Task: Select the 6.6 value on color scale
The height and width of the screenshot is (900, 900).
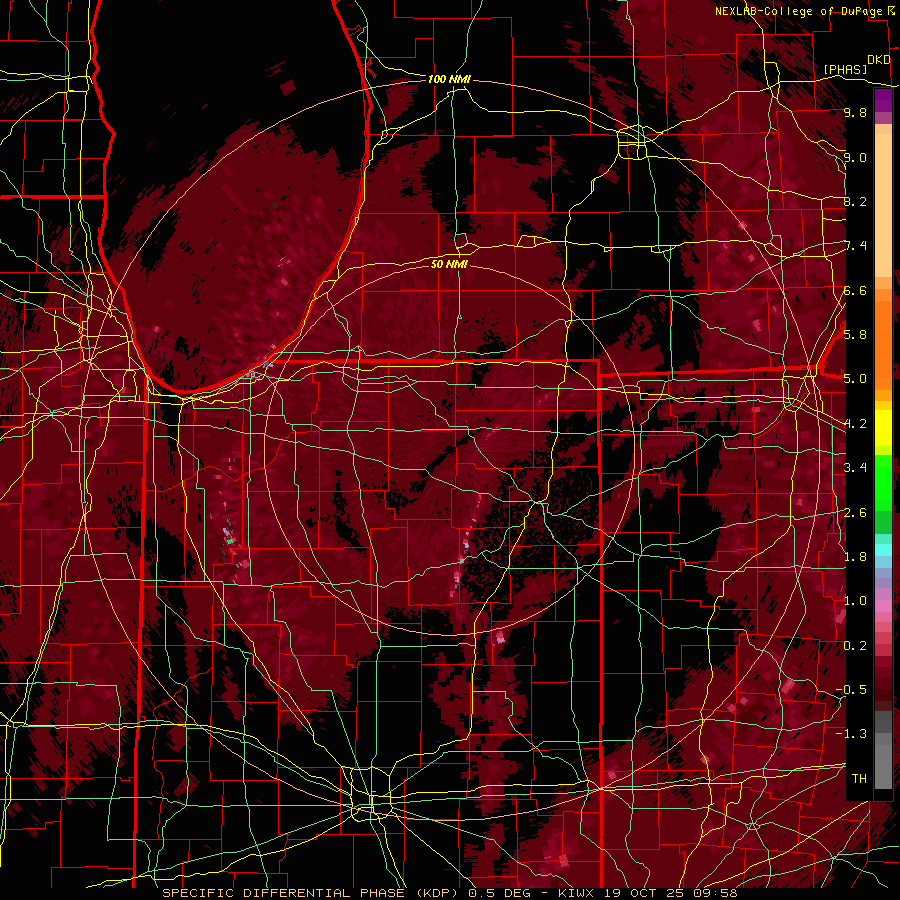Action: (855, 291)
